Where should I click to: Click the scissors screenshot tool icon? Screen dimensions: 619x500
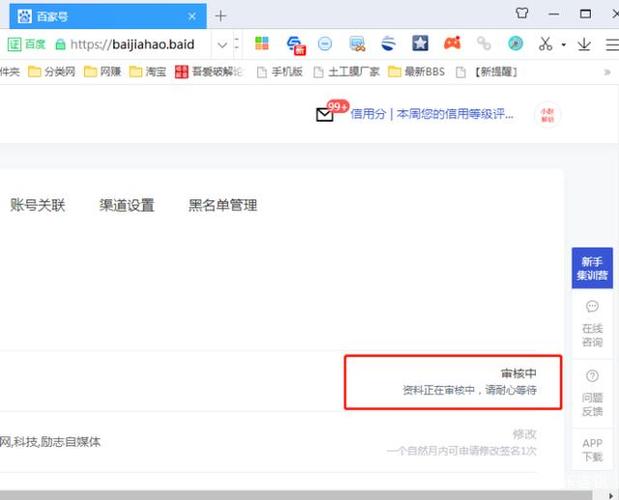pyautogui.click(x=545, y=44)
